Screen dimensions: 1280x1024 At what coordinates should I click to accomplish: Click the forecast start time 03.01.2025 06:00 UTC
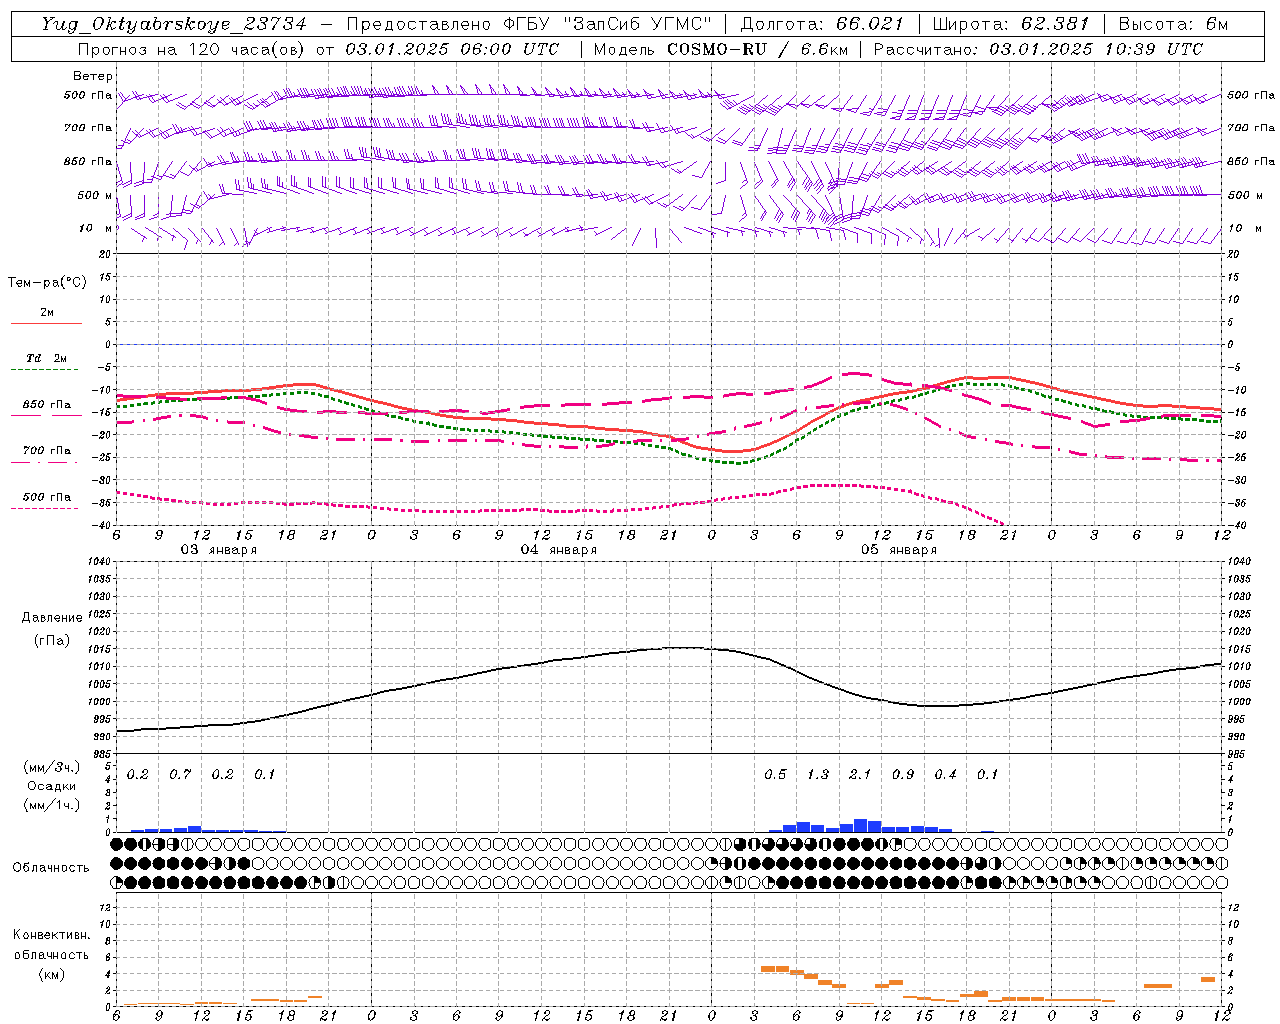point(452,49)
